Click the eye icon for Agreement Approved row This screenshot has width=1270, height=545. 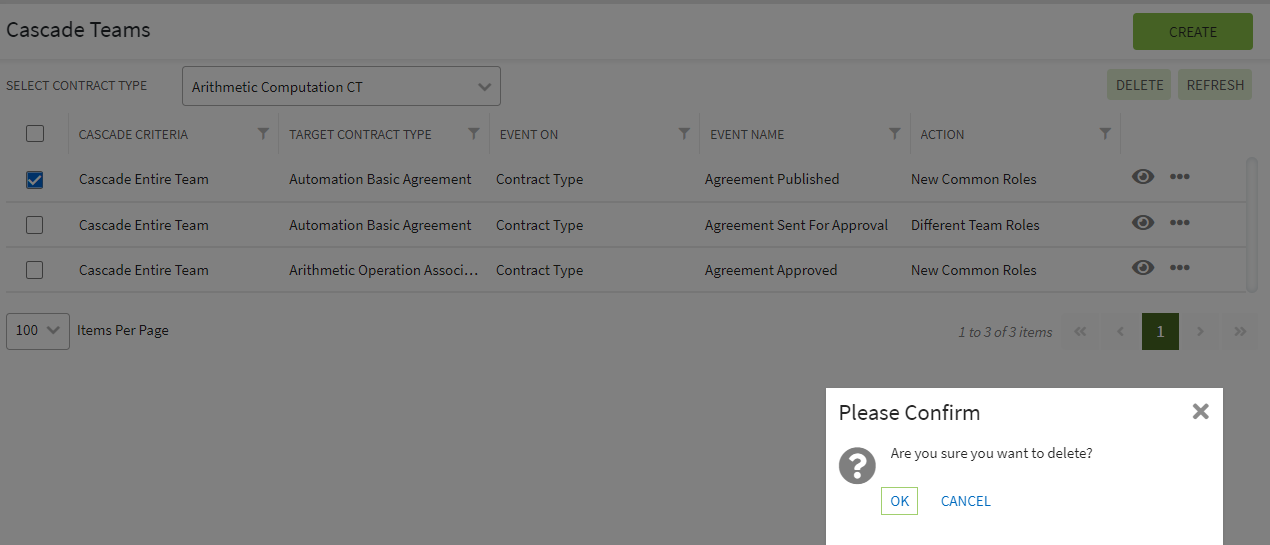click(x=1143, y=268)
